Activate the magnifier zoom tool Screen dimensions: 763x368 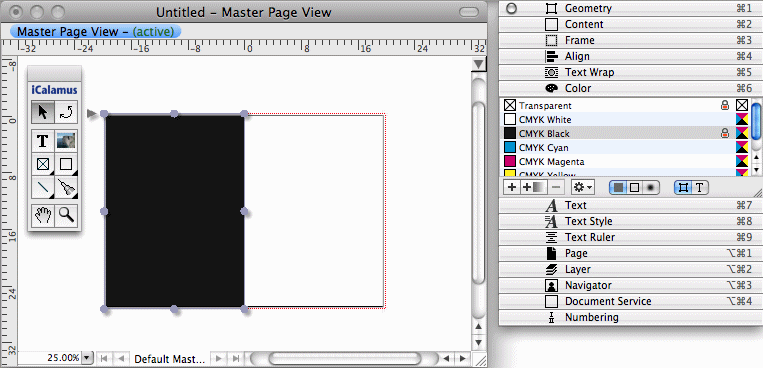point(66,215)
